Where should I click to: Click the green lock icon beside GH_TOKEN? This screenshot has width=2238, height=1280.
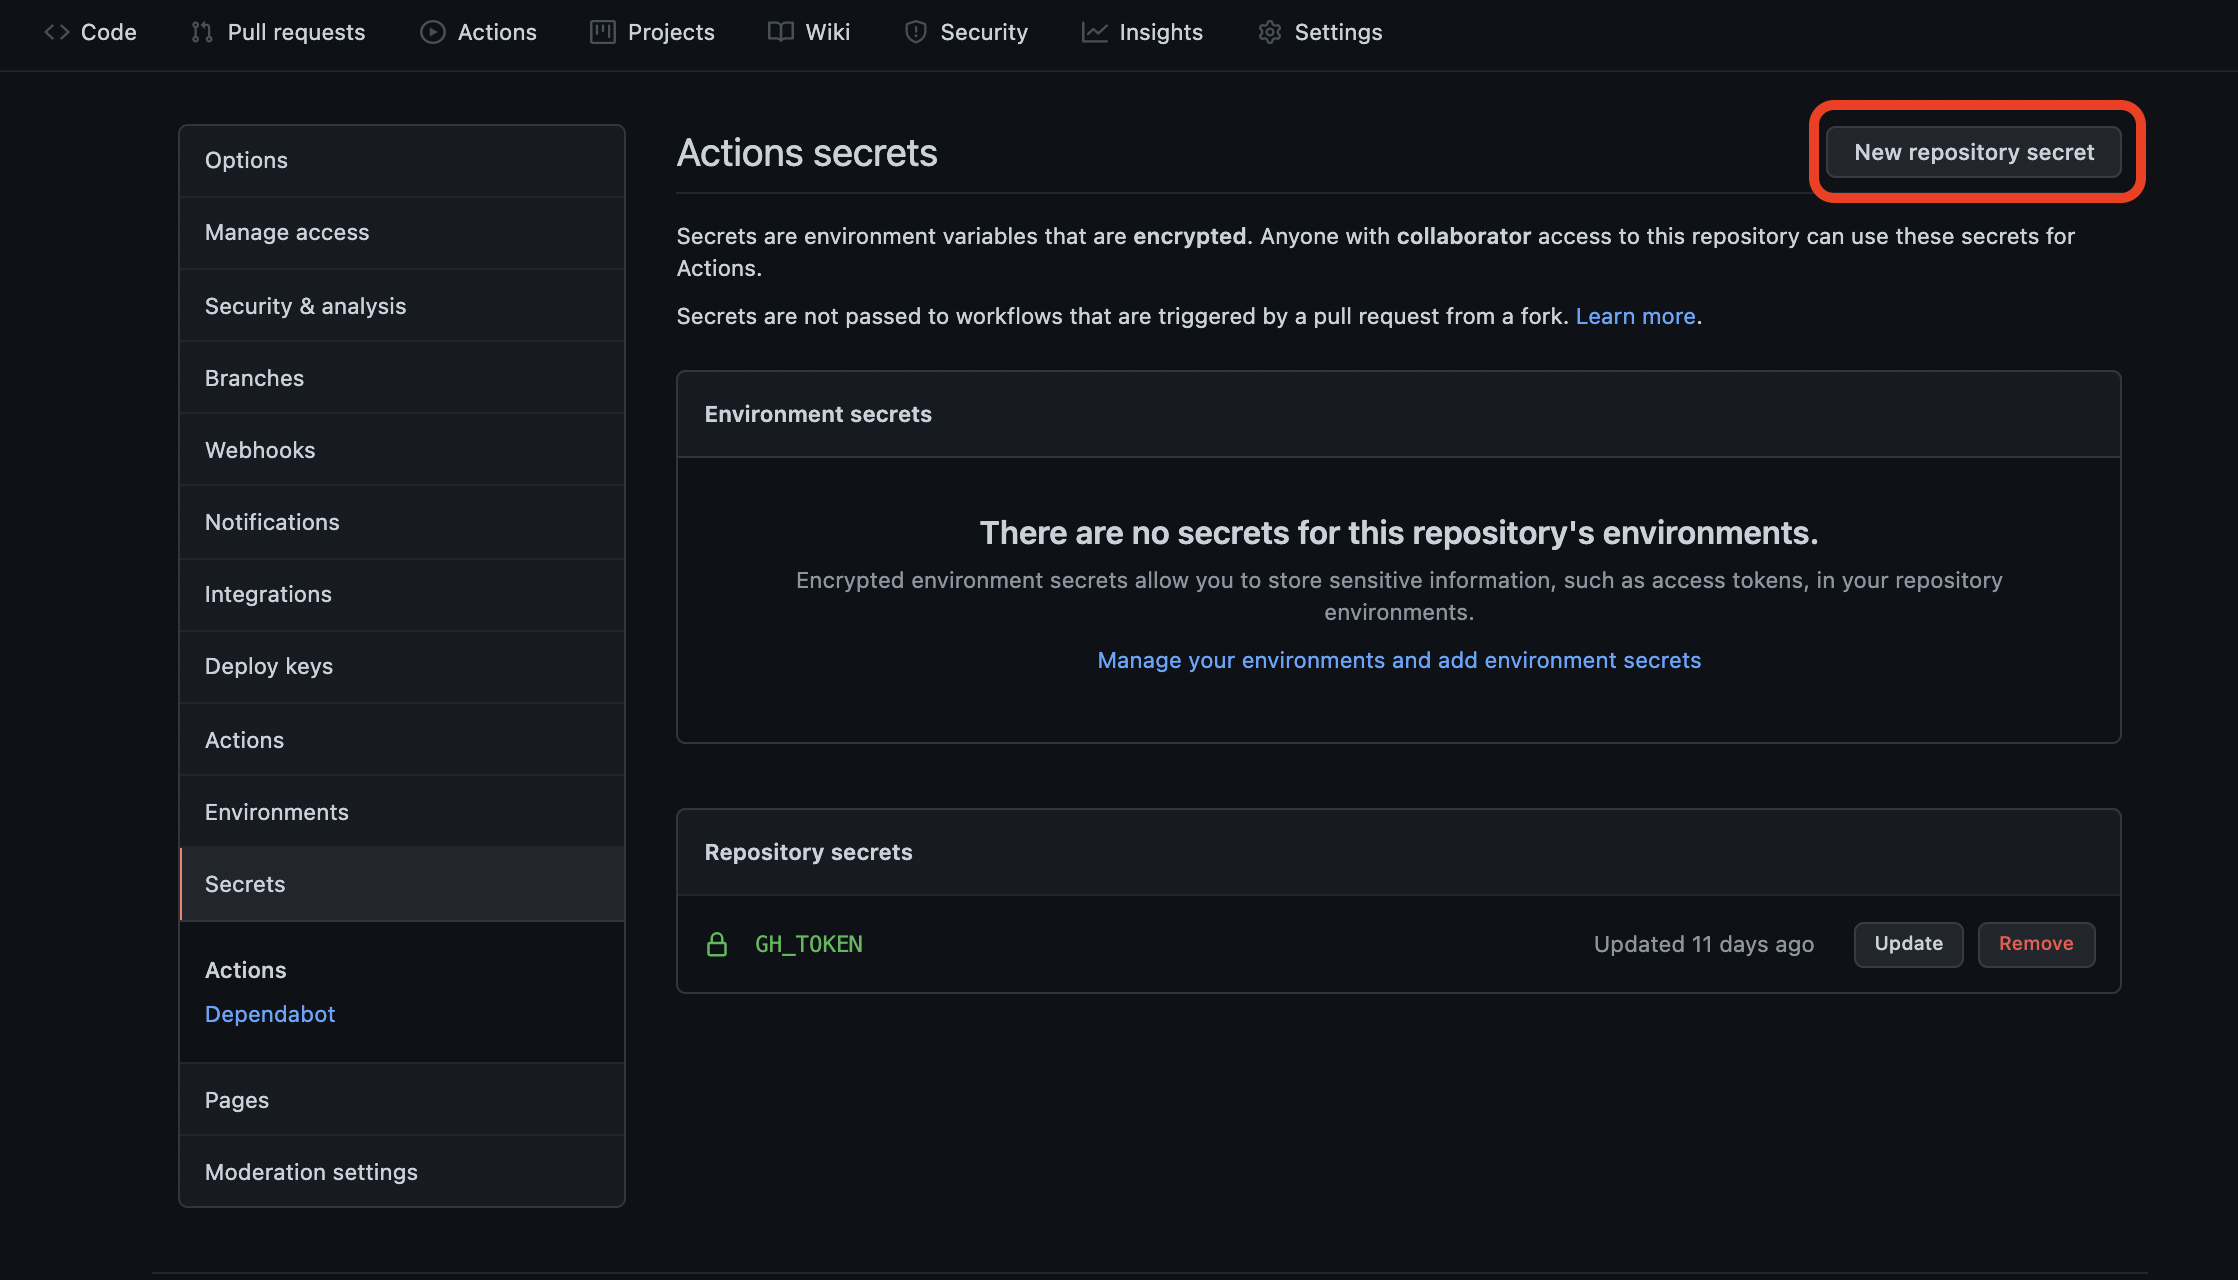click(x=717, y=944)
